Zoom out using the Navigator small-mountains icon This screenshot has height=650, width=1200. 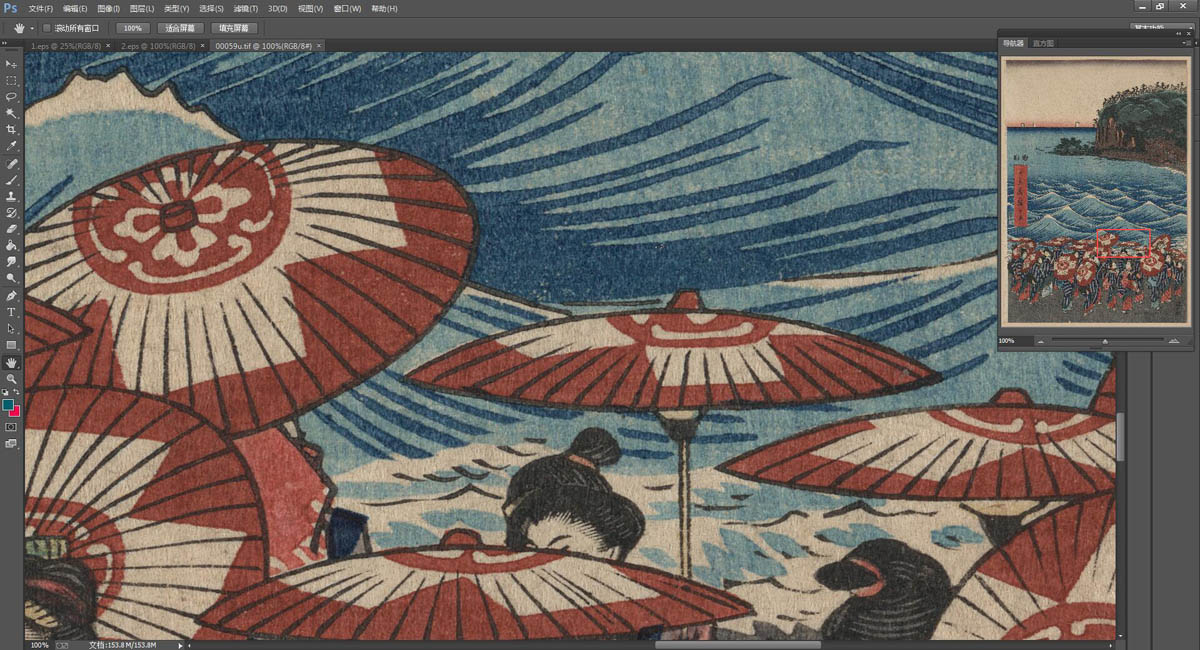tap(1042, 341)
